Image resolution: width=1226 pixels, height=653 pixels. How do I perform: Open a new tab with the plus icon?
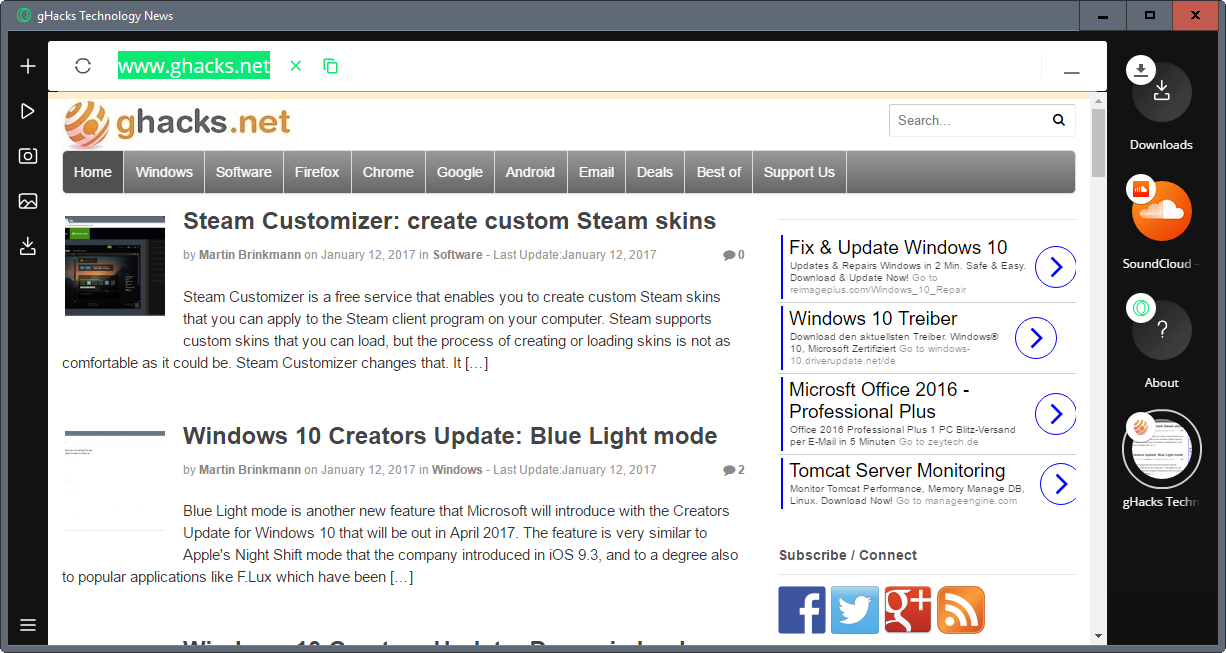click(x=28, y=66)
